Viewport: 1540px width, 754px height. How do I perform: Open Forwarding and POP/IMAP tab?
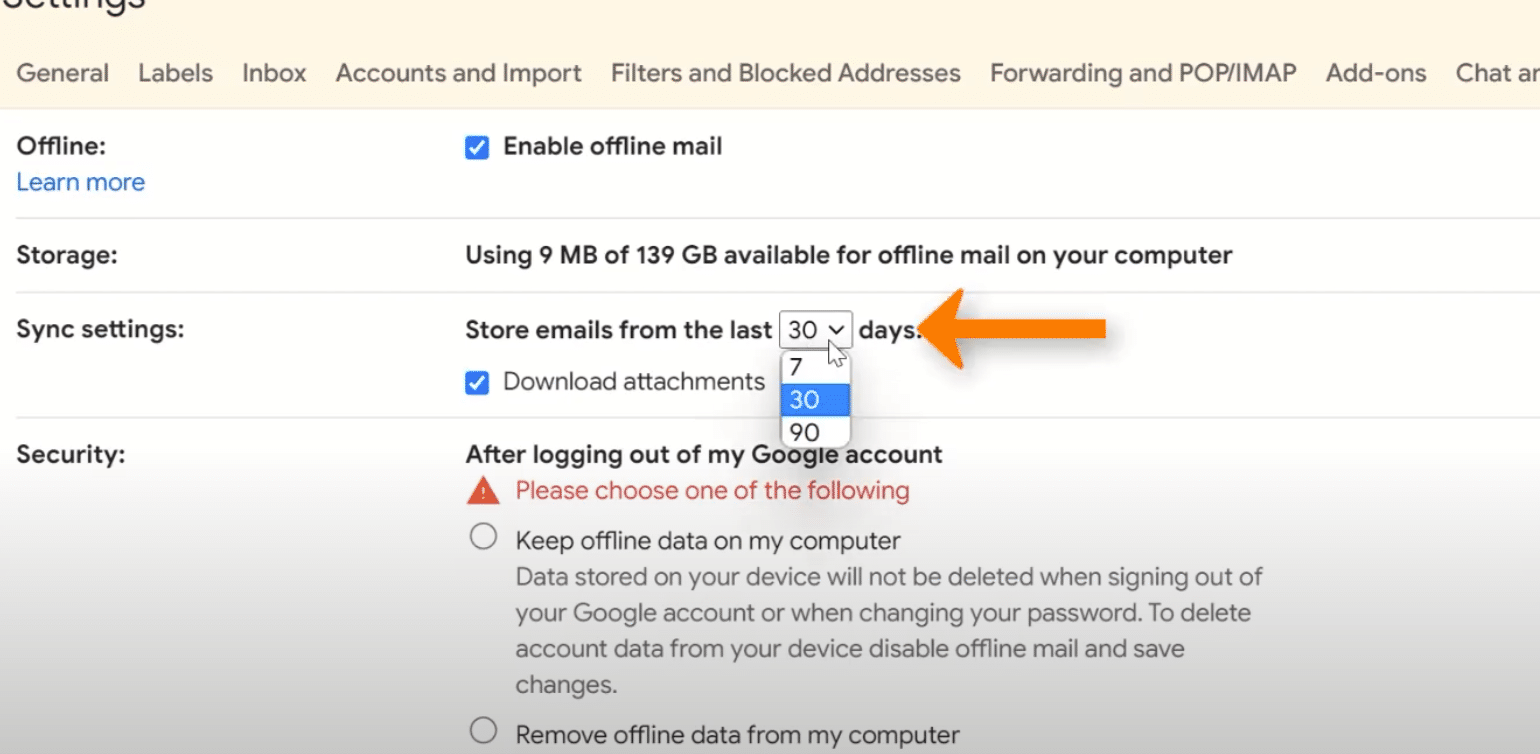1143,73
